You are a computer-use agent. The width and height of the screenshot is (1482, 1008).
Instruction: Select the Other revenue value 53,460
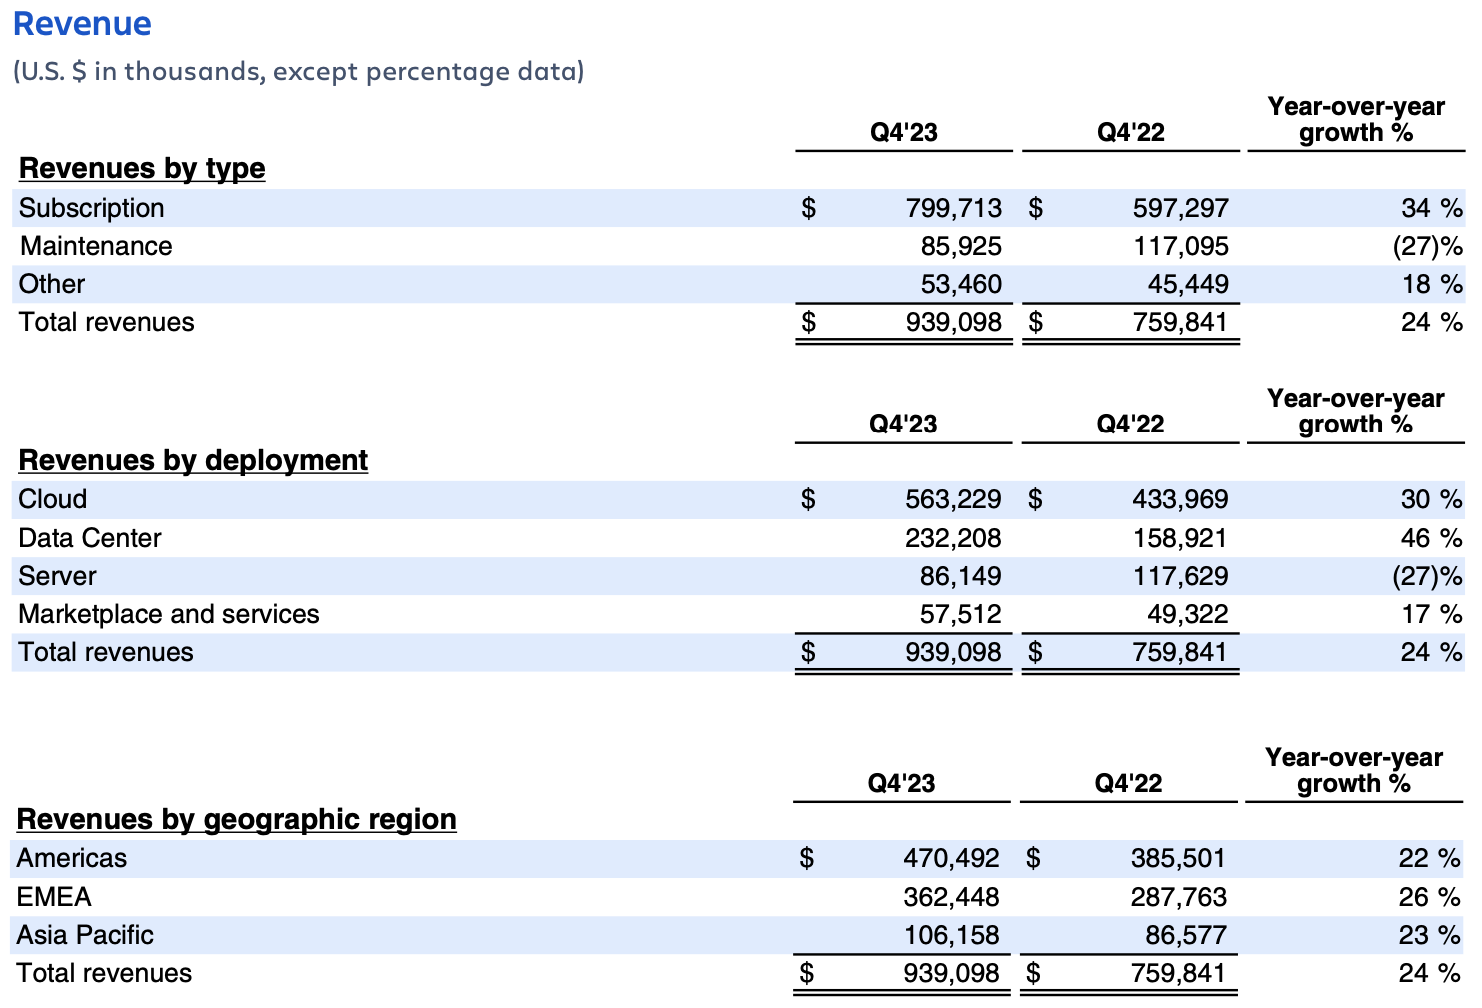point(960,284)
